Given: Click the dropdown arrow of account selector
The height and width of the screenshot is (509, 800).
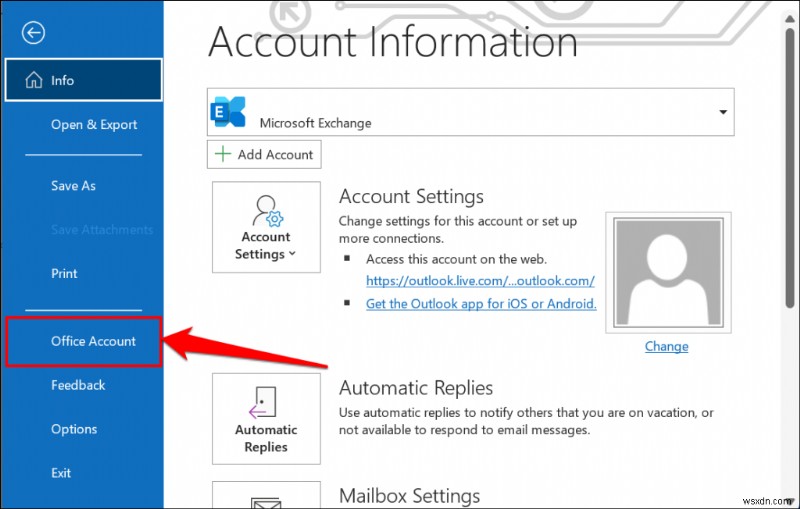Looking at the screenshot, I should pos(723,112).
